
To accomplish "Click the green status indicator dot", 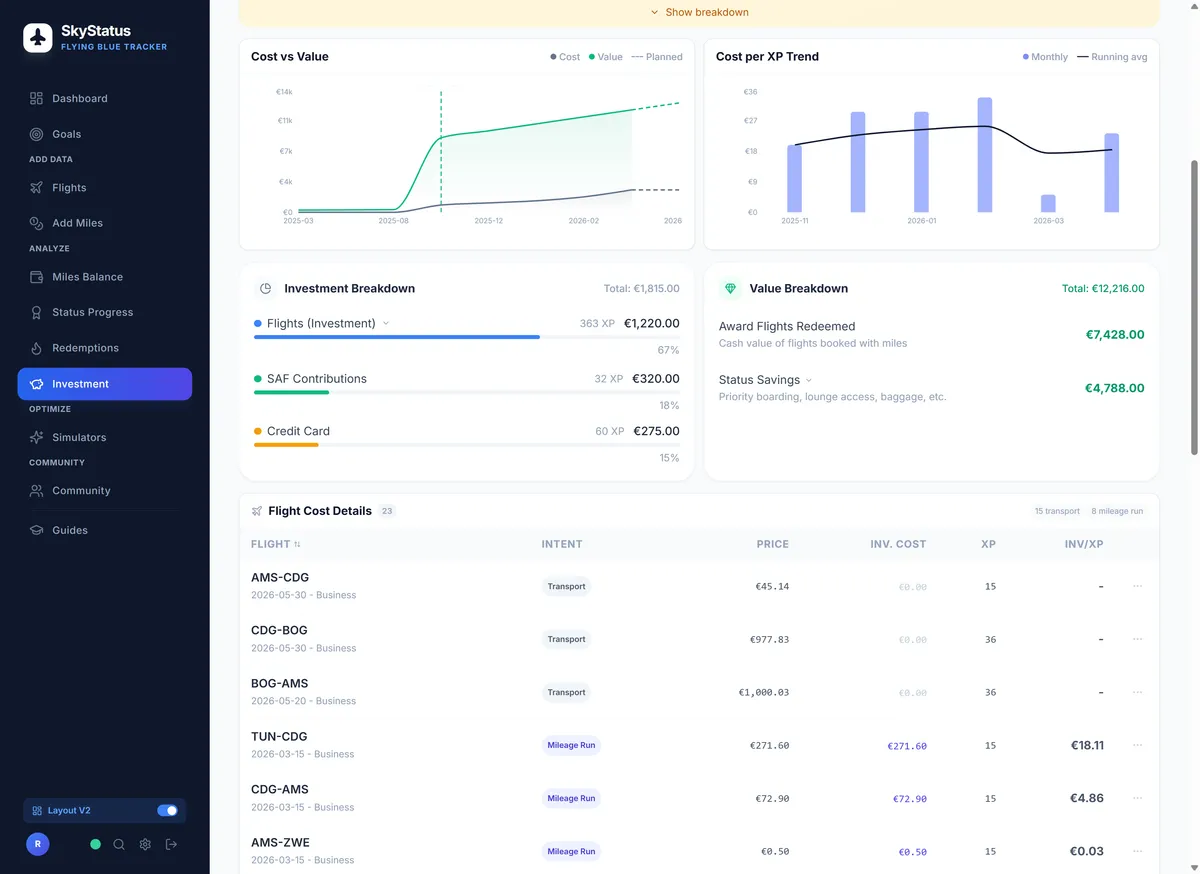I will [95, 844].
